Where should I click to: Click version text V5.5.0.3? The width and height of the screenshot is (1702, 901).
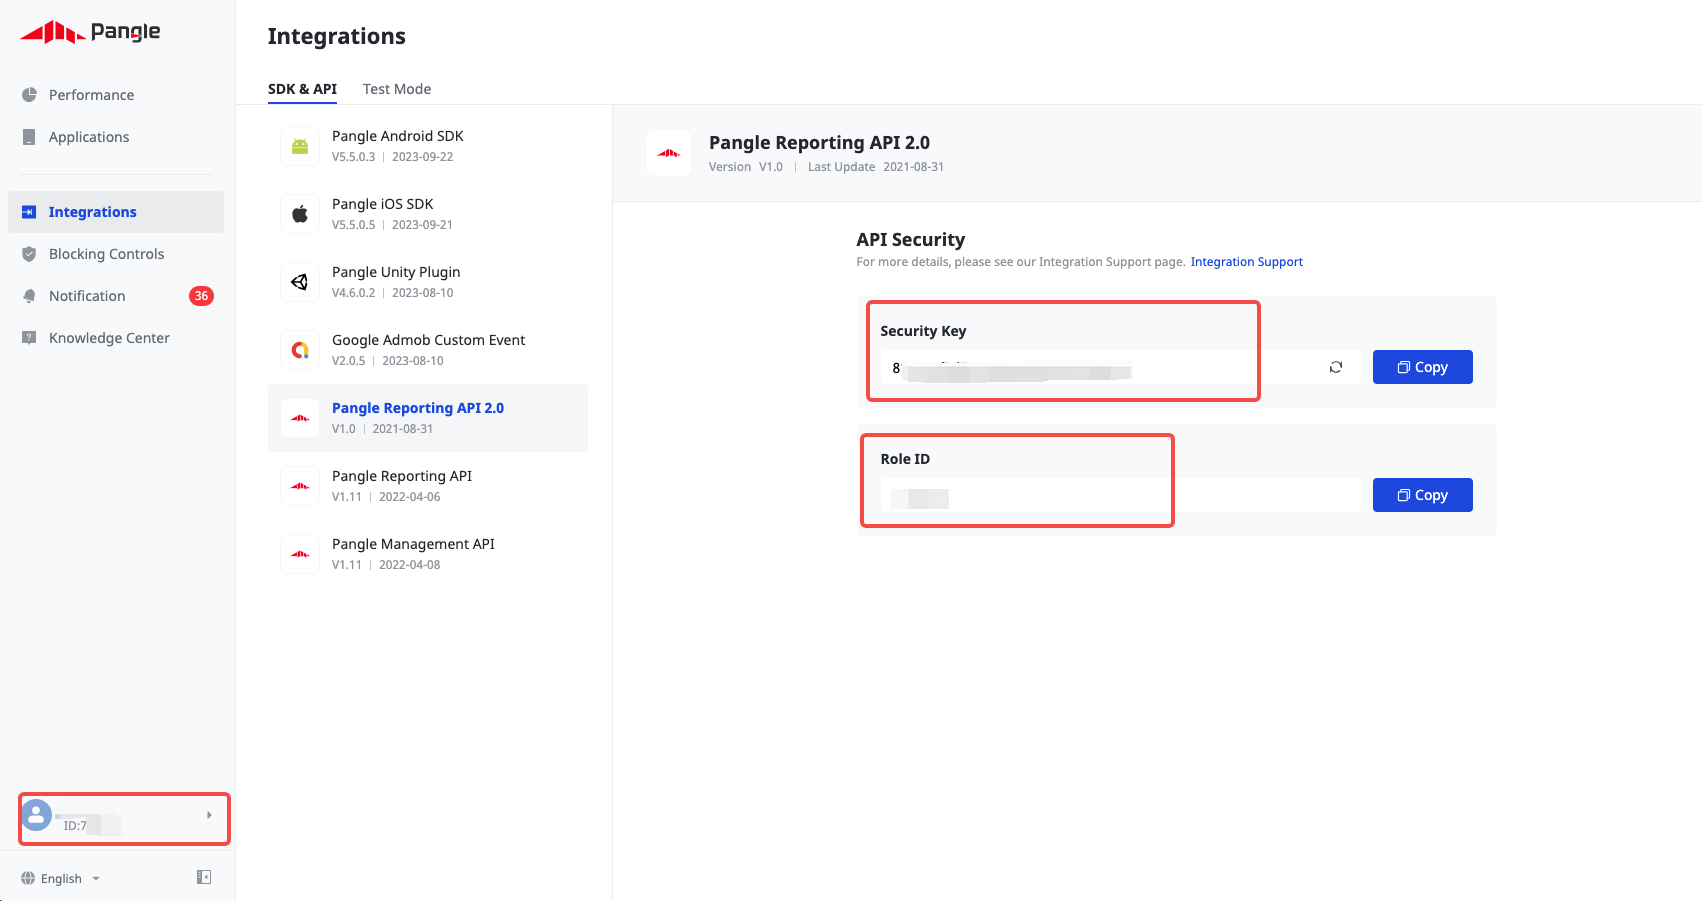pos(354,157)
